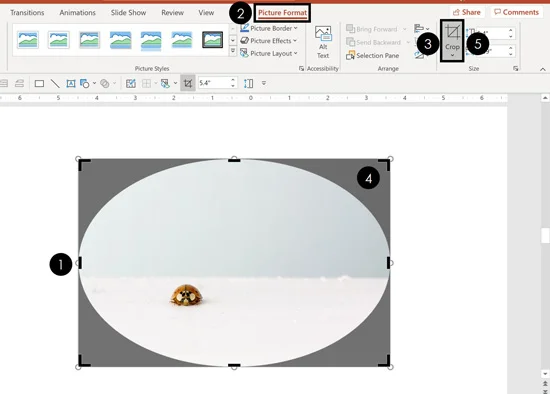
Task: Increase the 5.4" value with up spinner
Action: (233, 80)
